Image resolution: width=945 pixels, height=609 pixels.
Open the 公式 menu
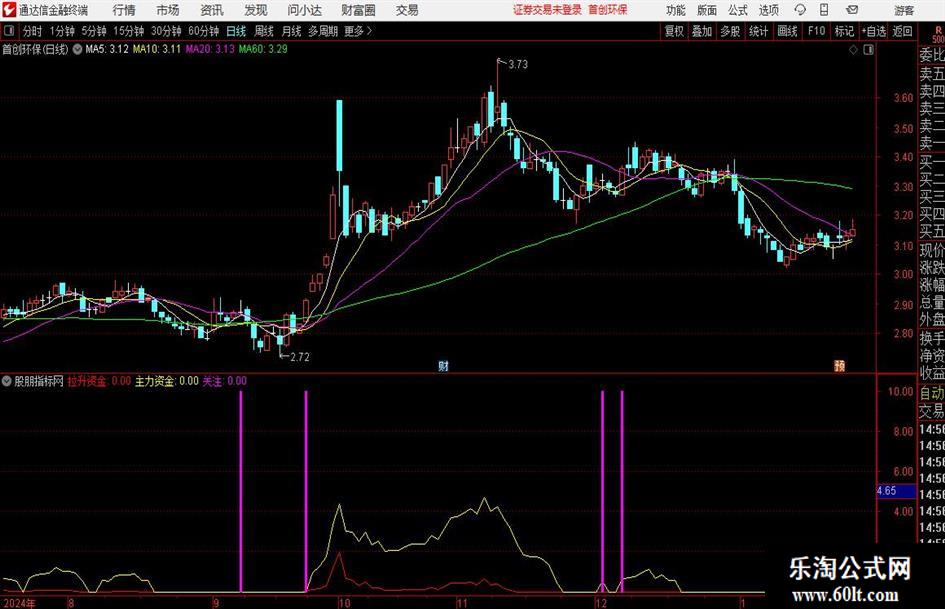(738, 10)
